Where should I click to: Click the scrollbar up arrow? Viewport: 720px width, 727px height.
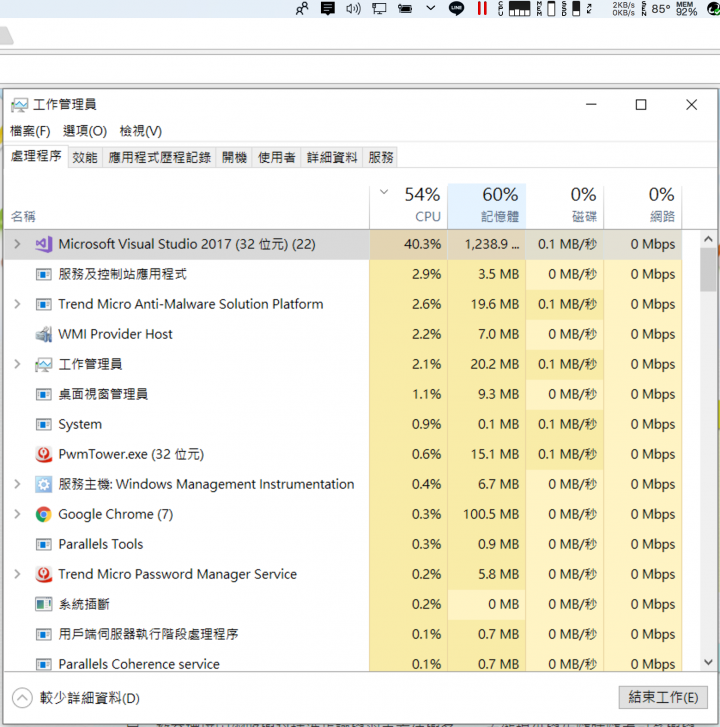point(708,239)
